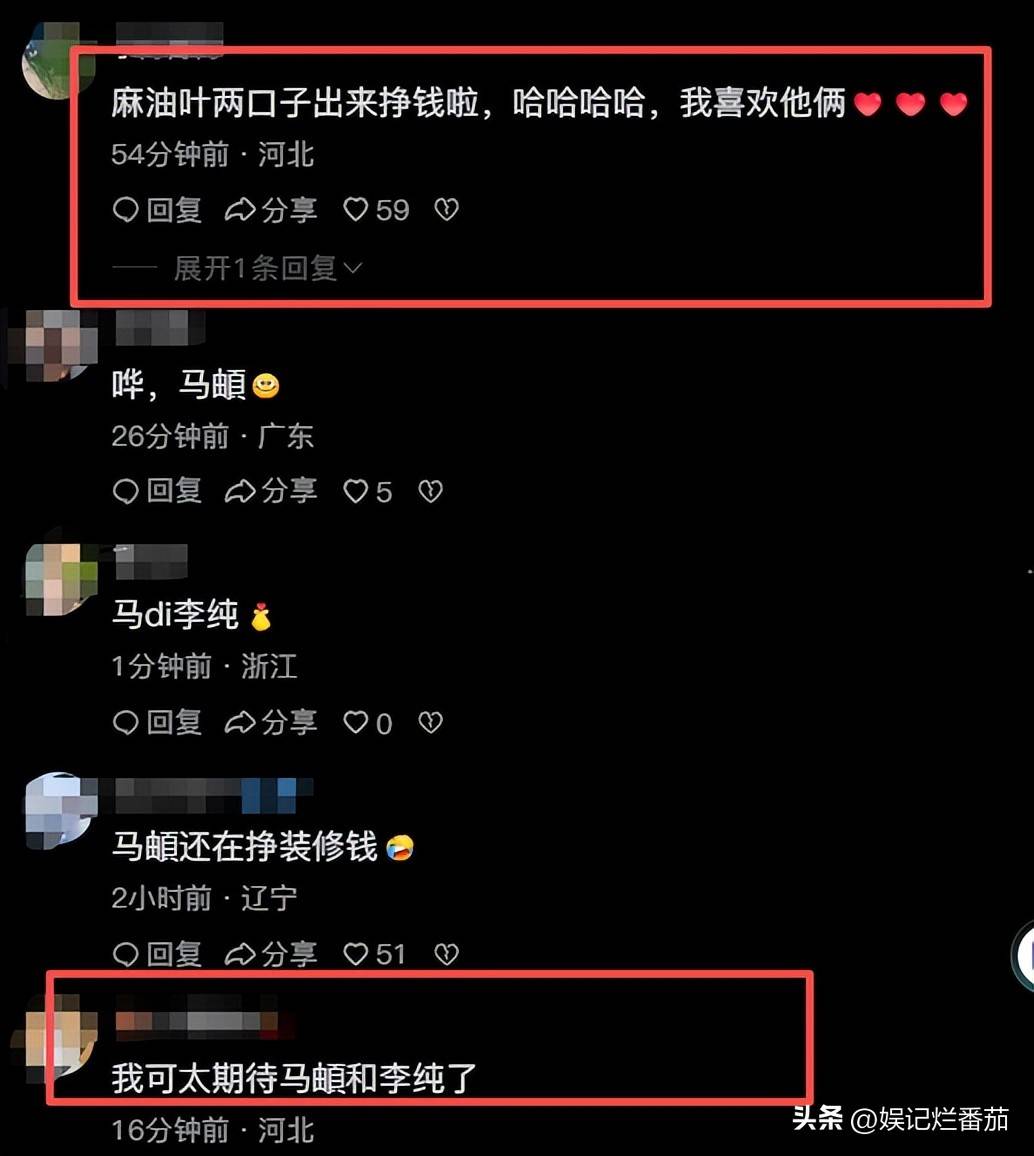Share the 河北 comment with 59 likes
Image resolution: width=1034 pixels, height=1156 pixels.
tap(270, 210)
